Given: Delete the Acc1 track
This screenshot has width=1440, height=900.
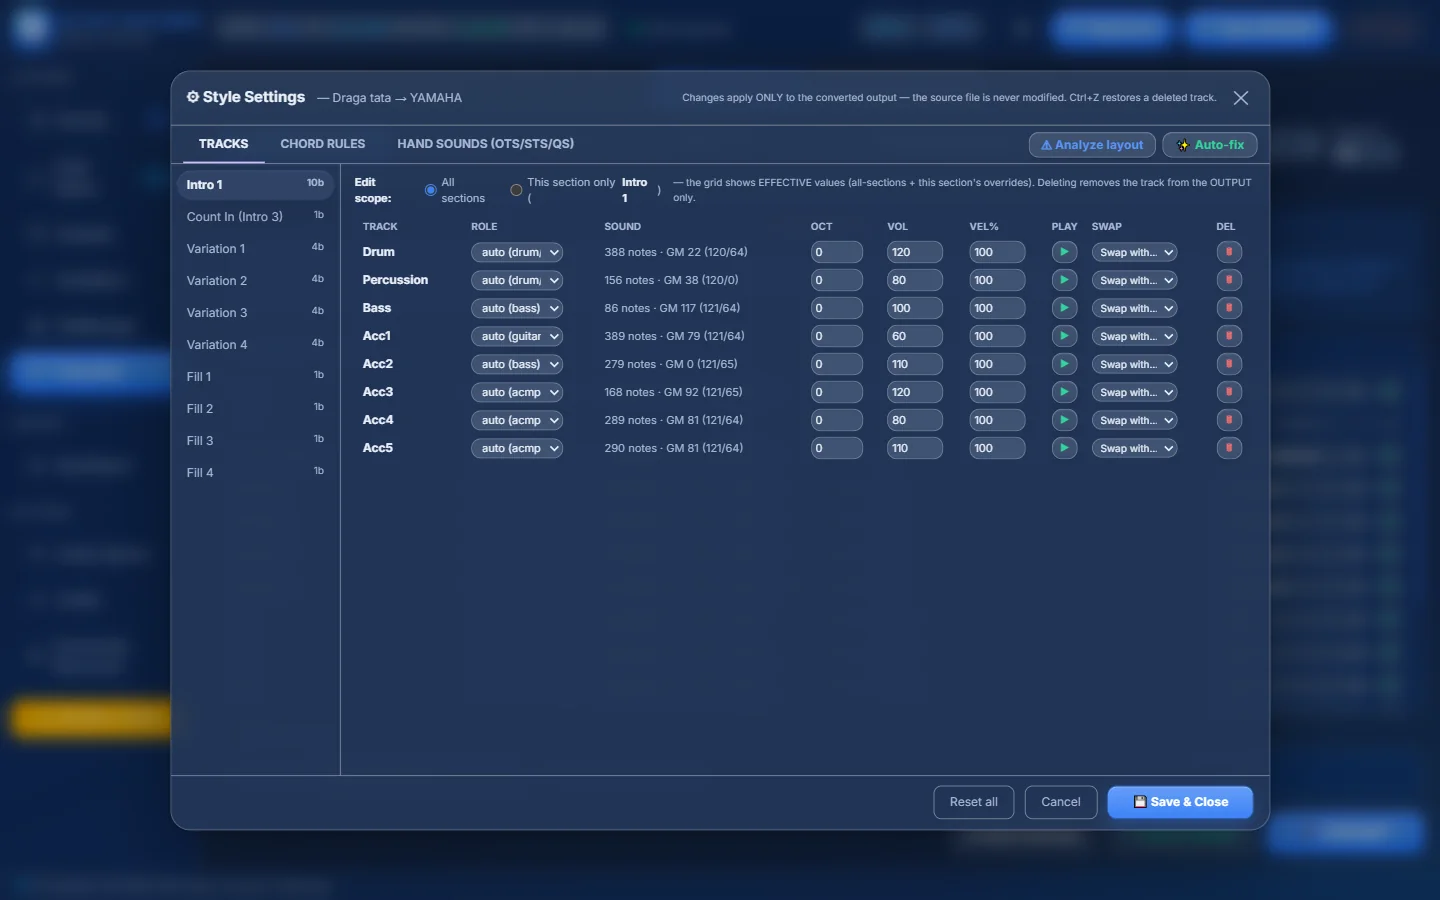Looking at the screenshot, I should (1229, 336).
